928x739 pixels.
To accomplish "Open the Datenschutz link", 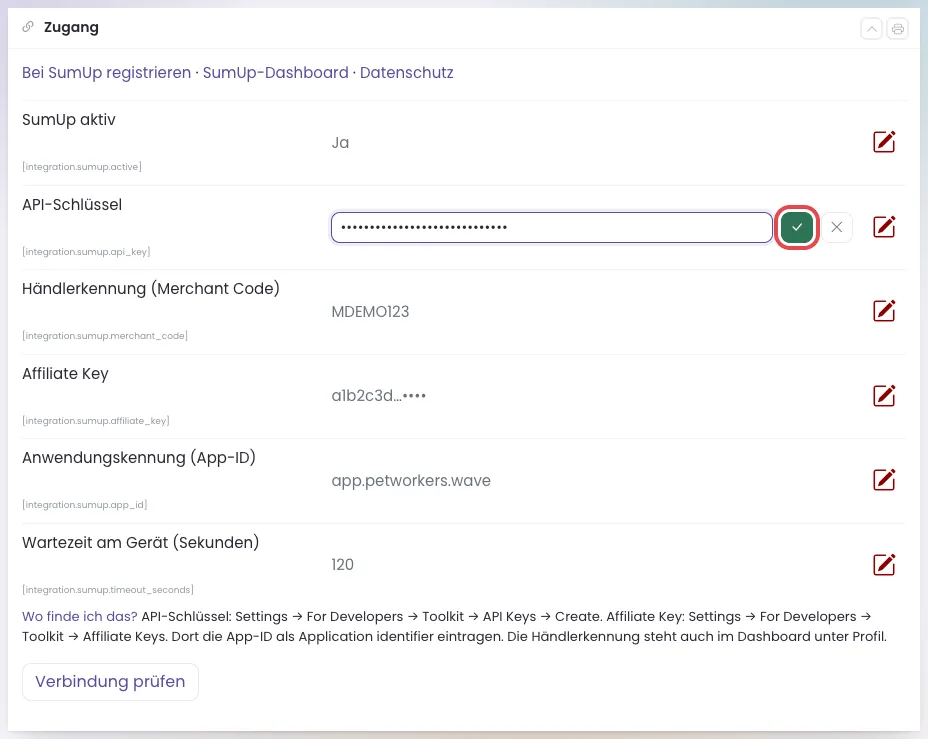I will [x=407, y=73].
